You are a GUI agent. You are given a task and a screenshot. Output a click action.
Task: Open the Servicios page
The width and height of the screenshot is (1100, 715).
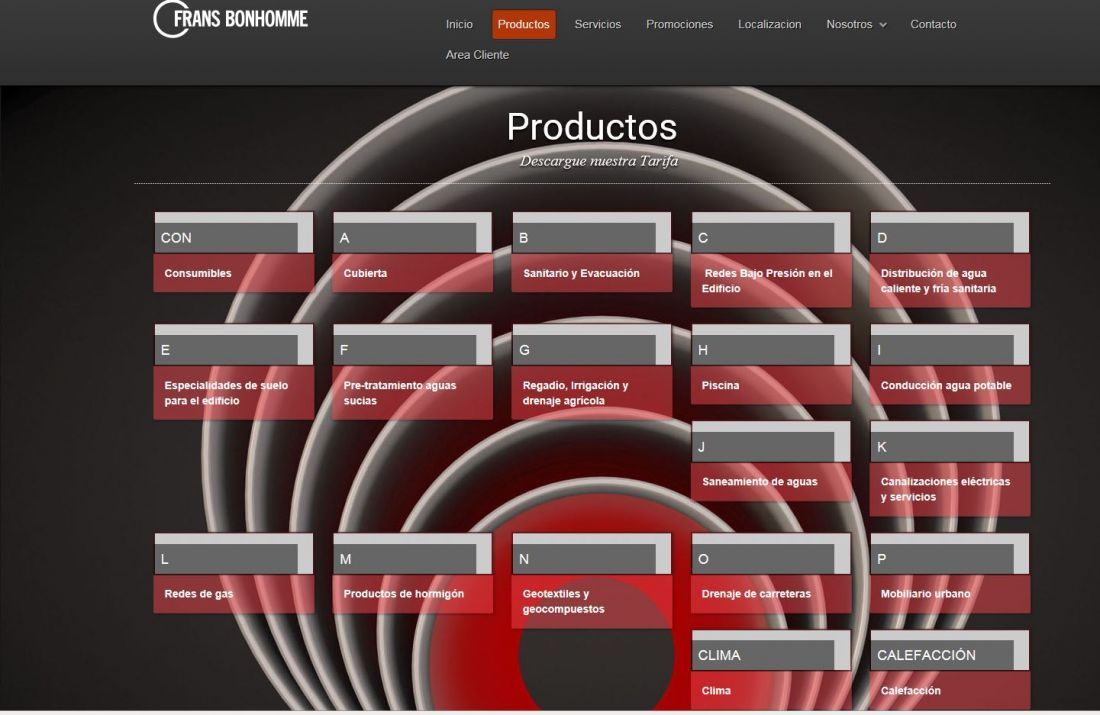[x=598, y=24]
